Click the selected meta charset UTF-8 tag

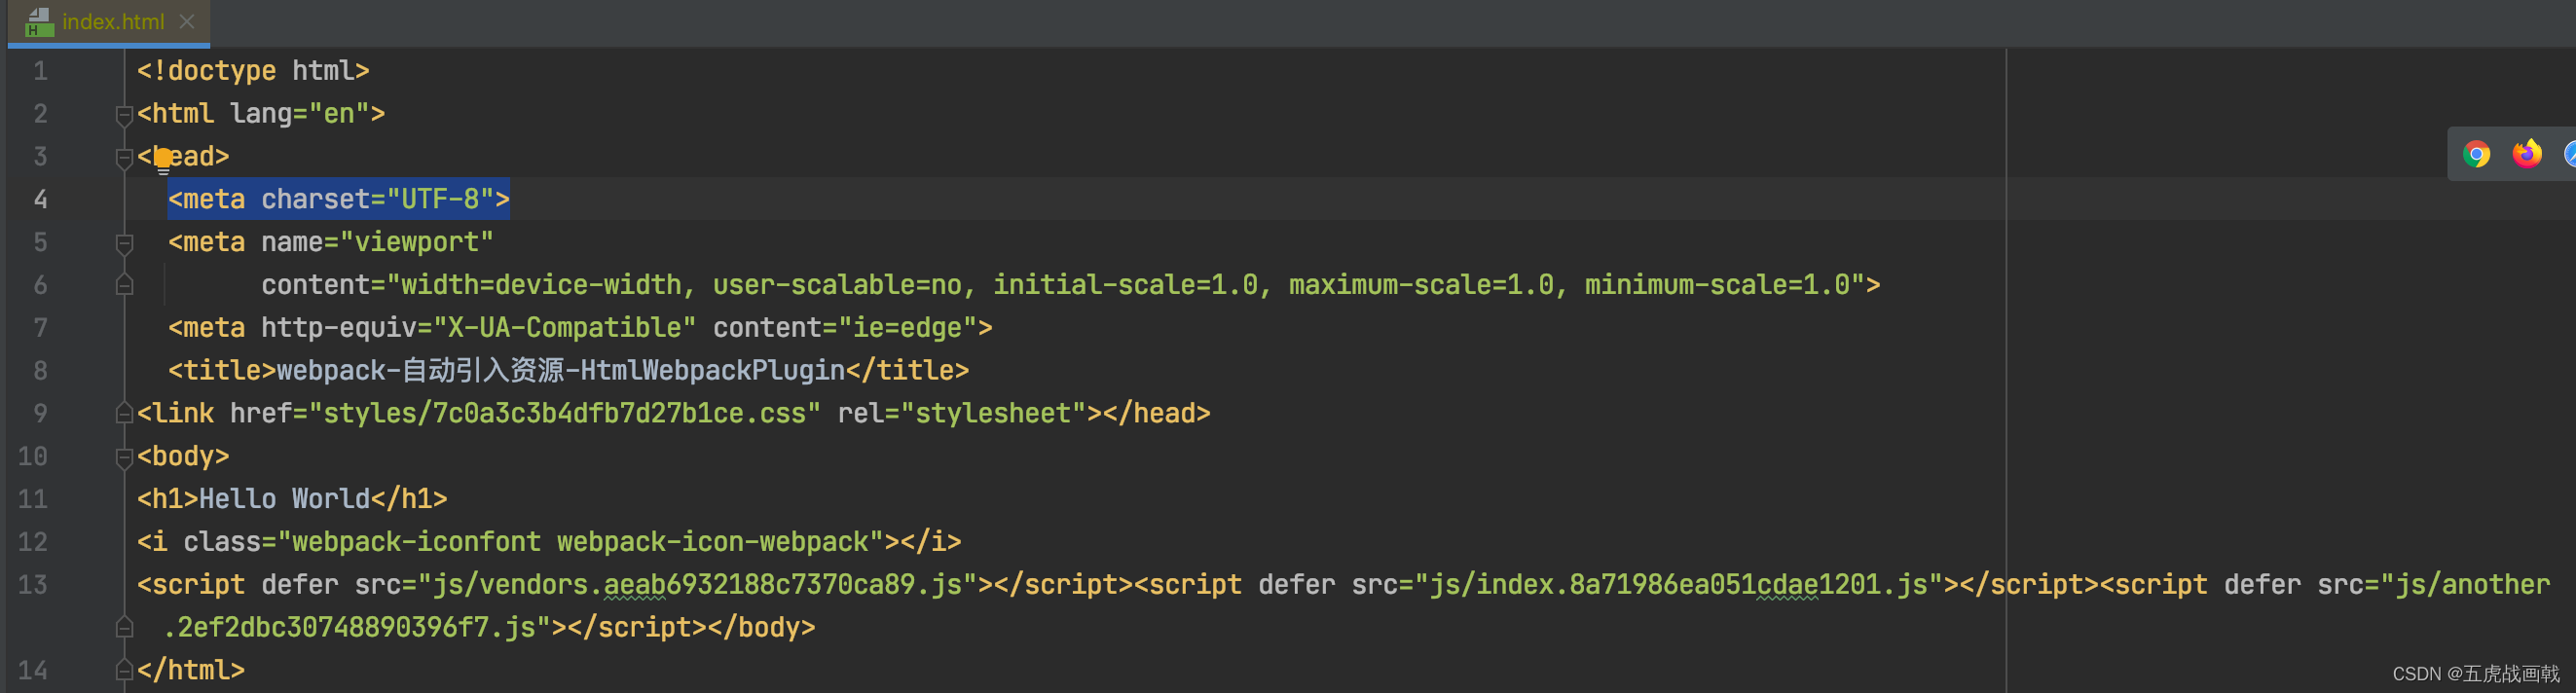point(339,199)
